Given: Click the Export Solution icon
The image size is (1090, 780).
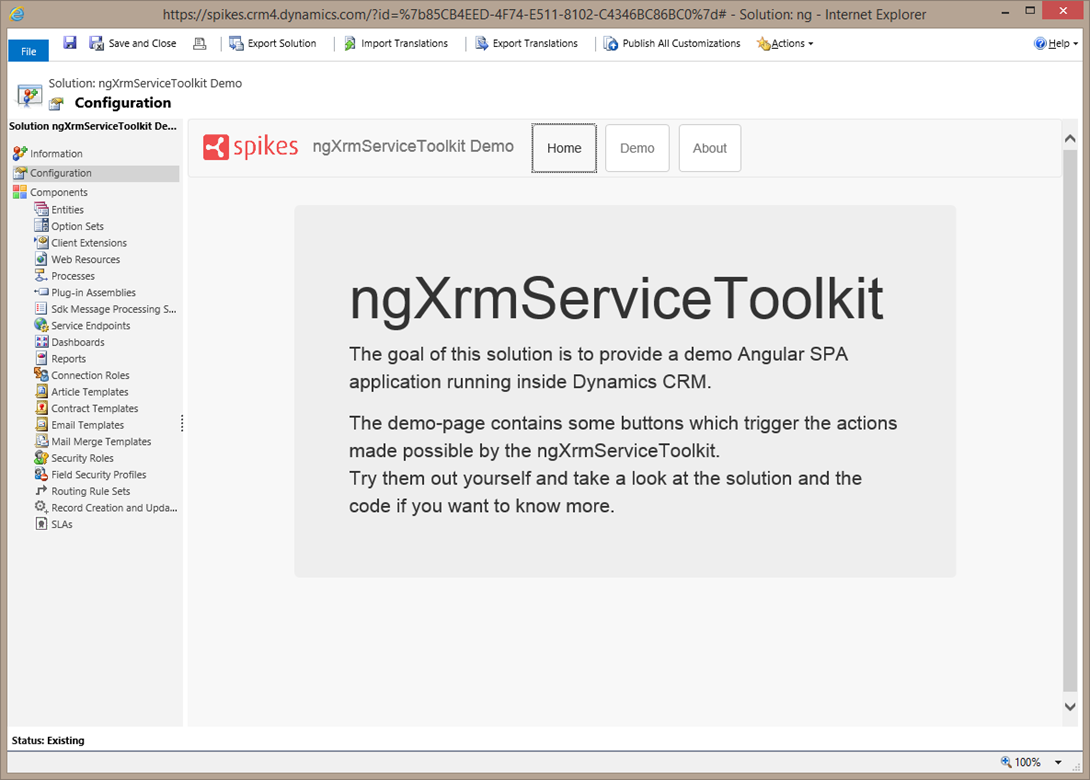Looking at the screenshot, I should 236,43.
